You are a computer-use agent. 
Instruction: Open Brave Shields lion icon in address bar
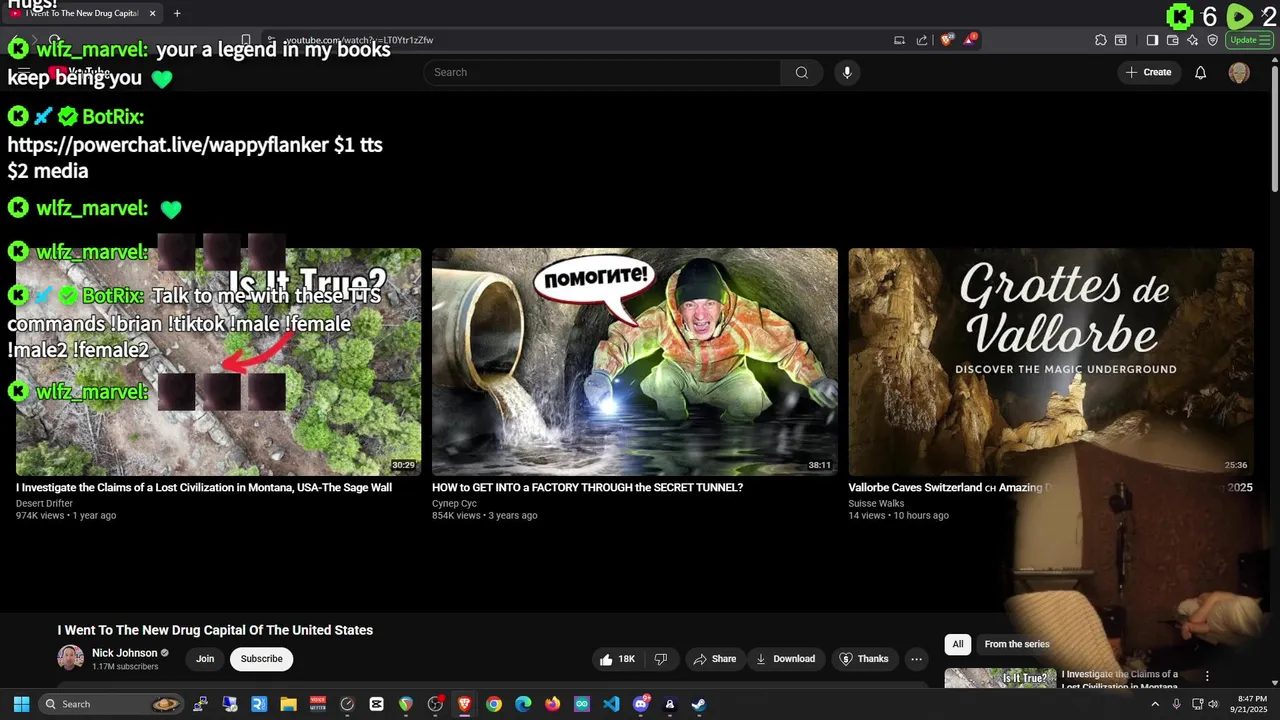pyautogui.click(x=947, y=40)
